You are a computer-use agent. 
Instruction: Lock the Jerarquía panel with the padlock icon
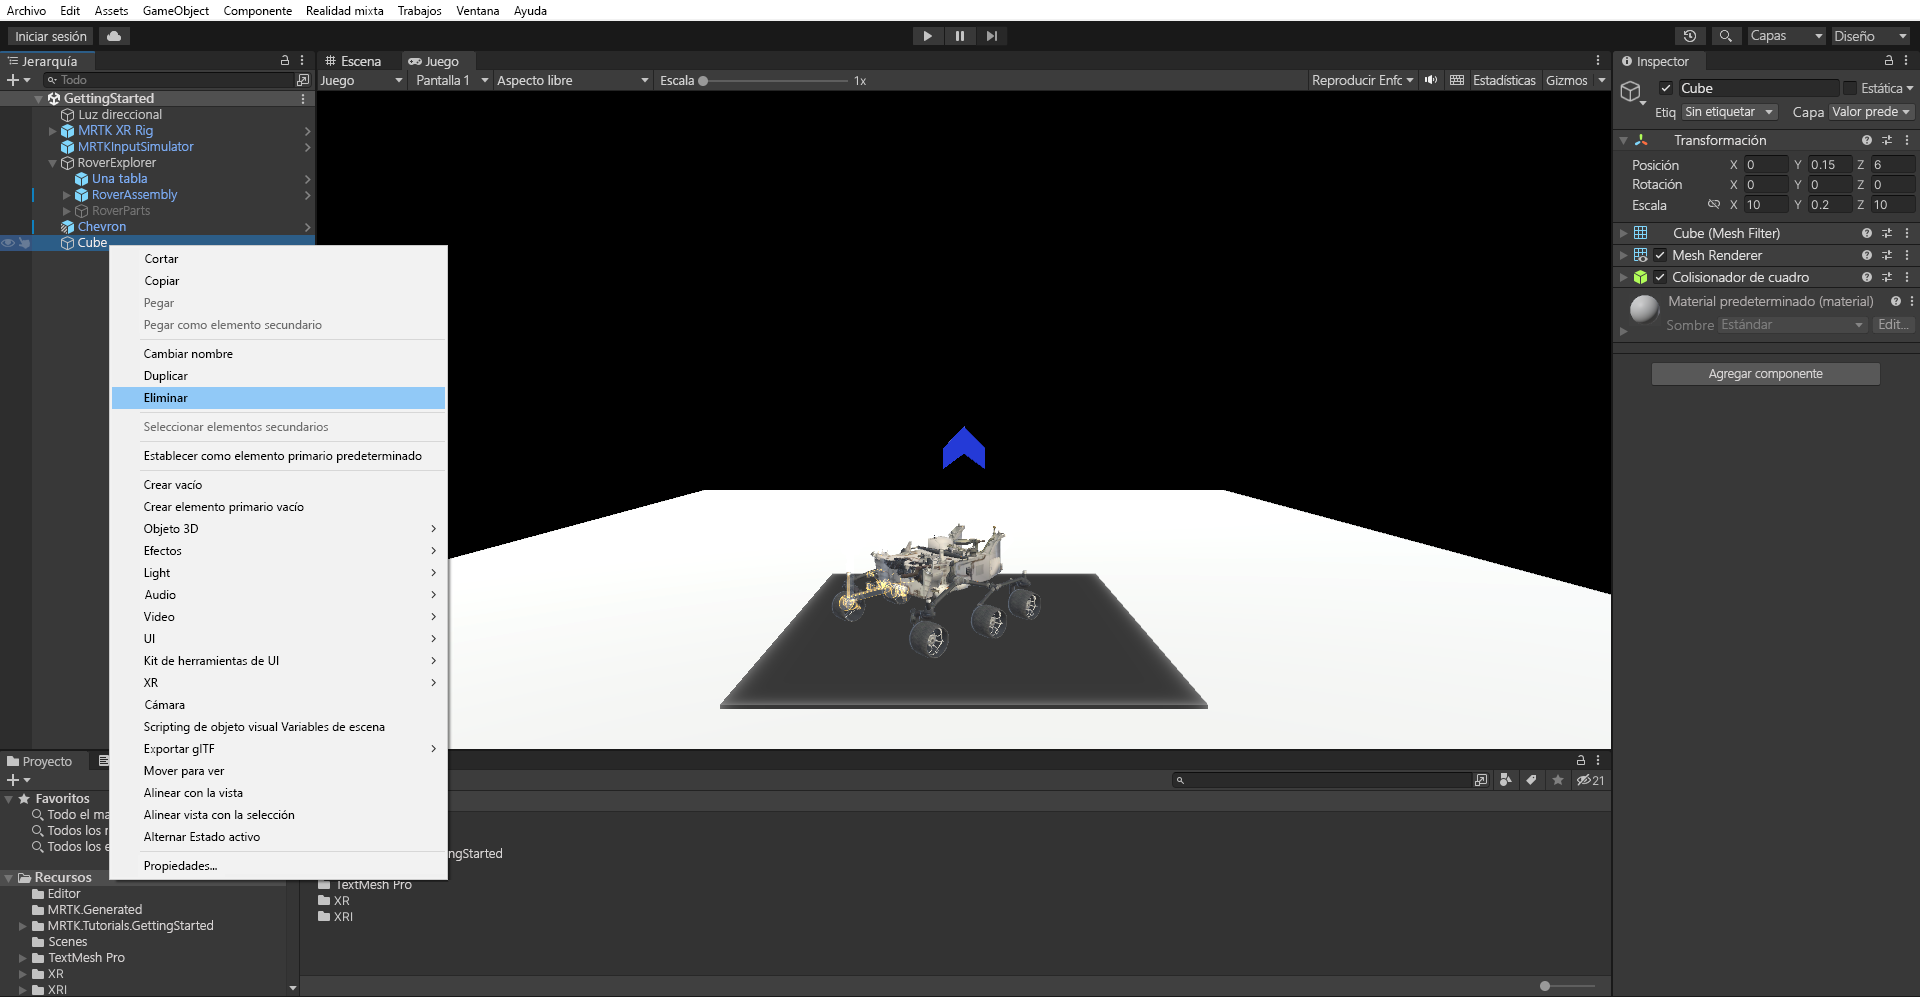click(285, 61)
